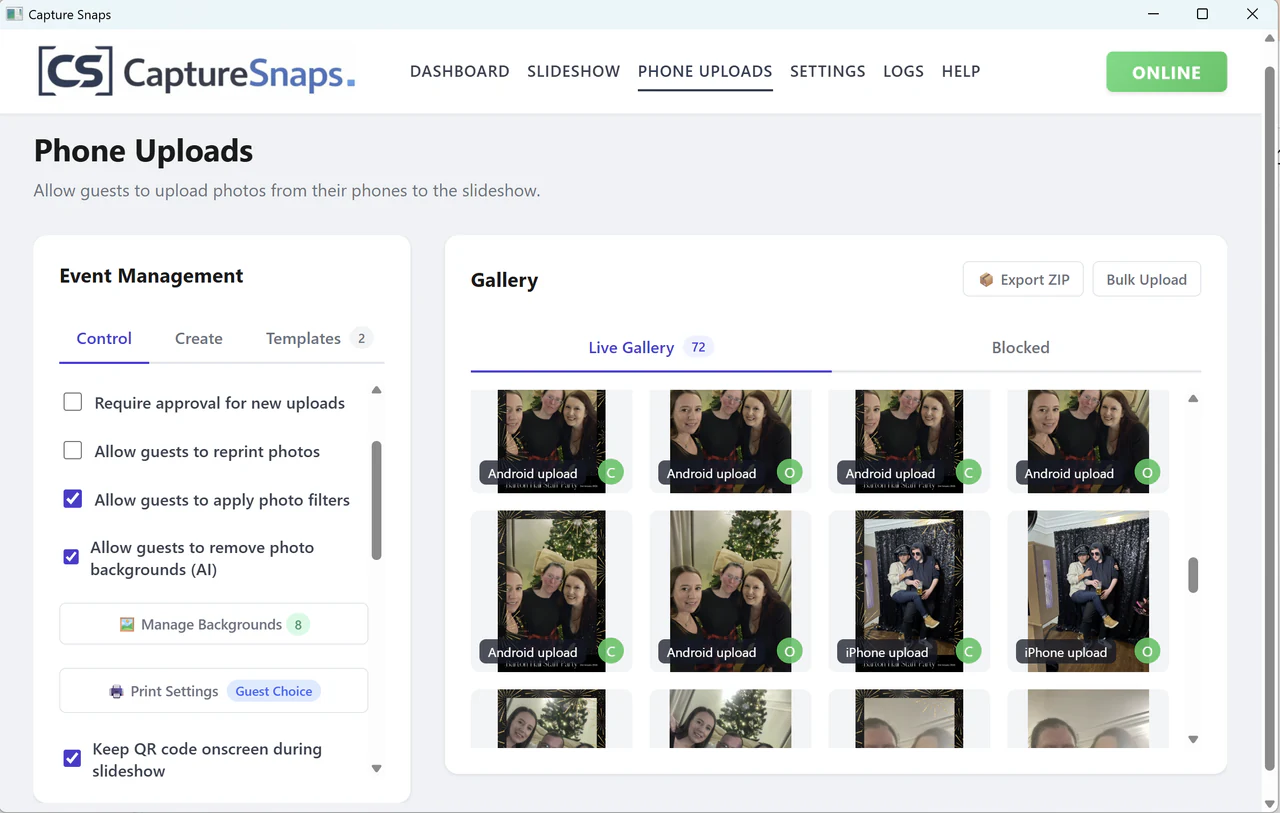Click the printer icon beside Print Settings
The height and width of the screenshot is (813, 1280).
pyautogui.click(x=117, y=692)
